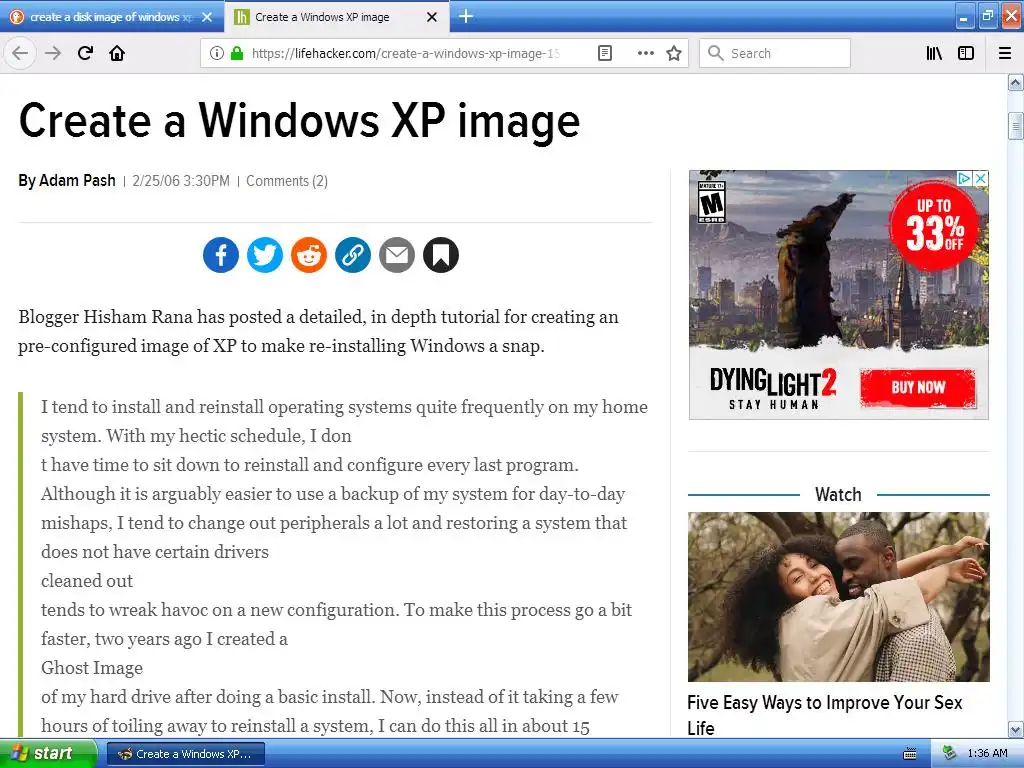1024x768 pixels.
Task: Click the 'cleaned out' quote line
Action: 87,581
